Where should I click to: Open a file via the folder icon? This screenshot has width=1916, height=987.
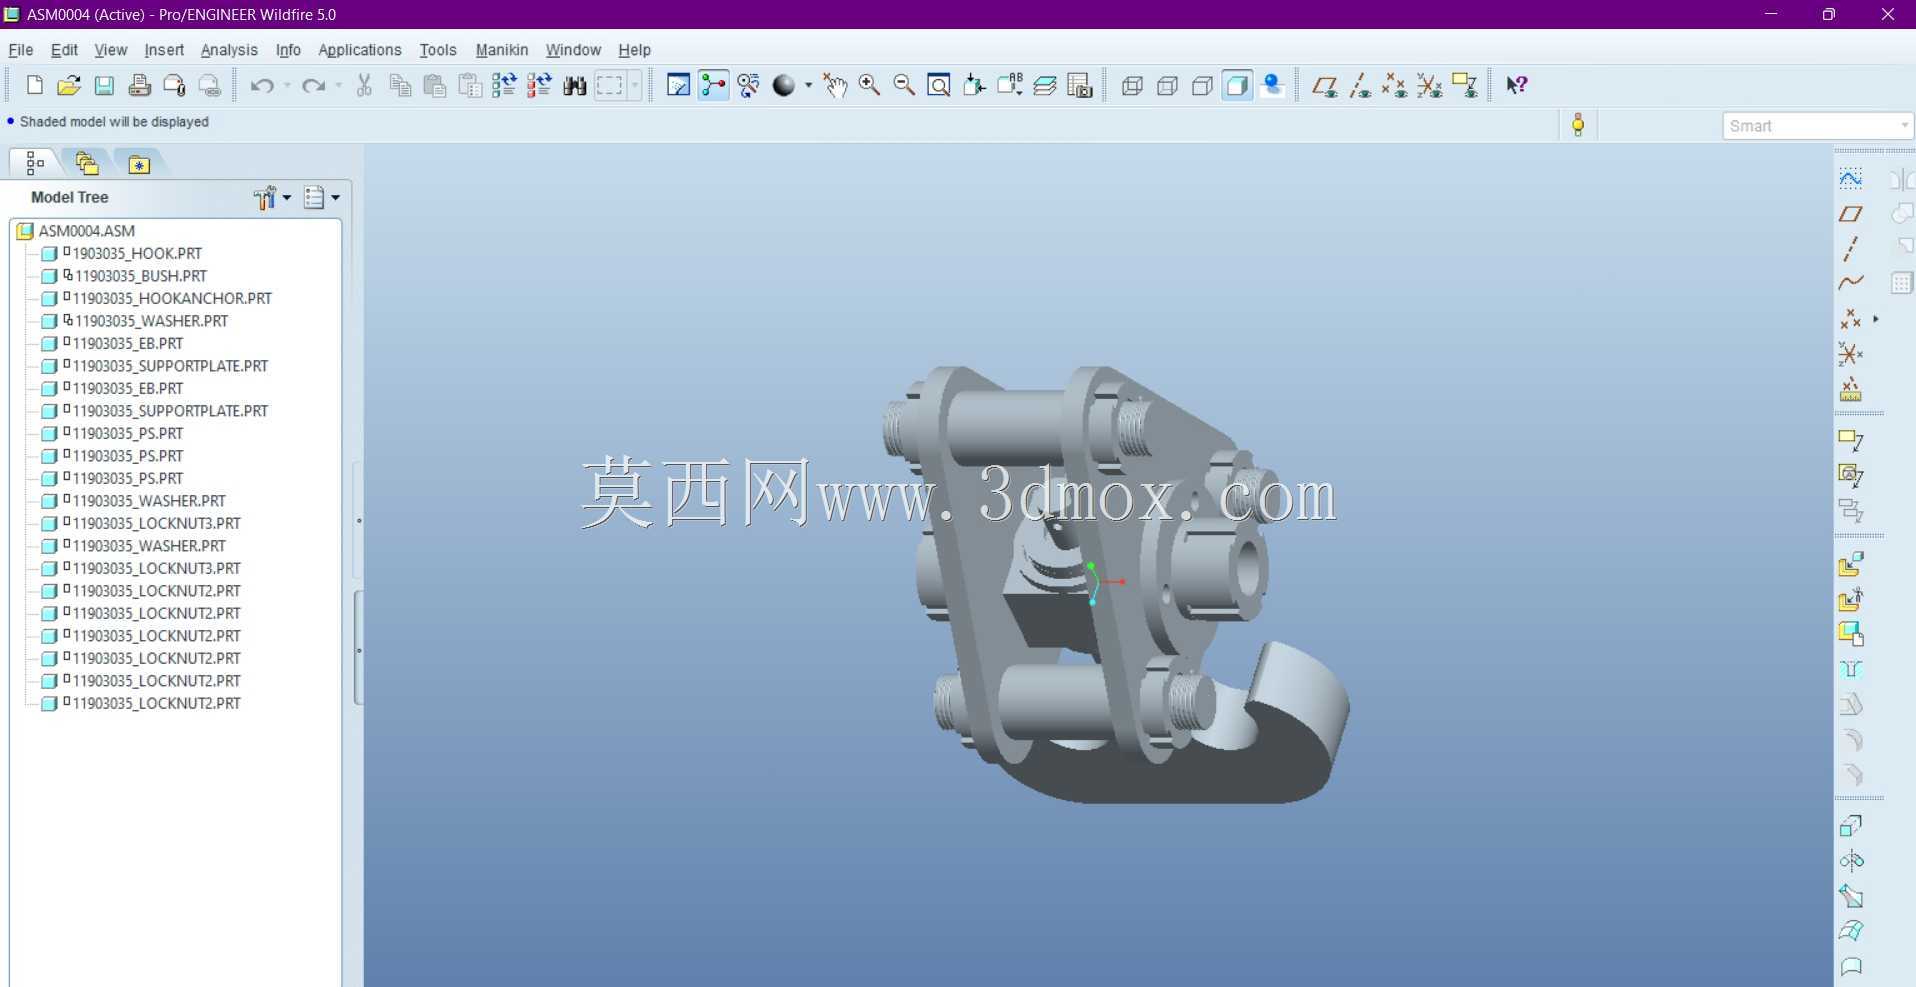pos(69,86)
